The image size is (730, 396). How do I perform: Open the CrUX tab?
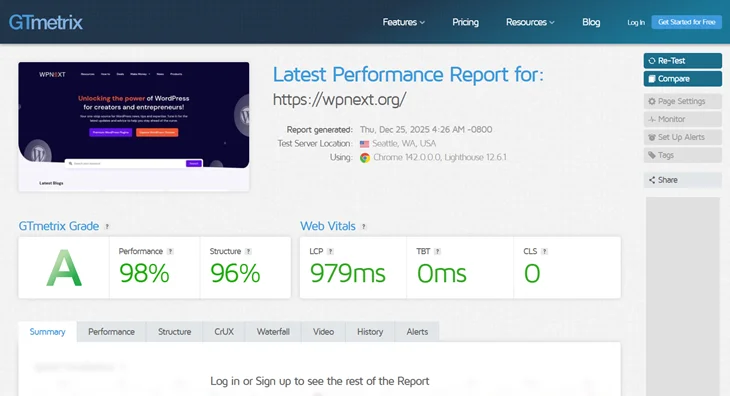pyautogui.click(x=224, y=332)
